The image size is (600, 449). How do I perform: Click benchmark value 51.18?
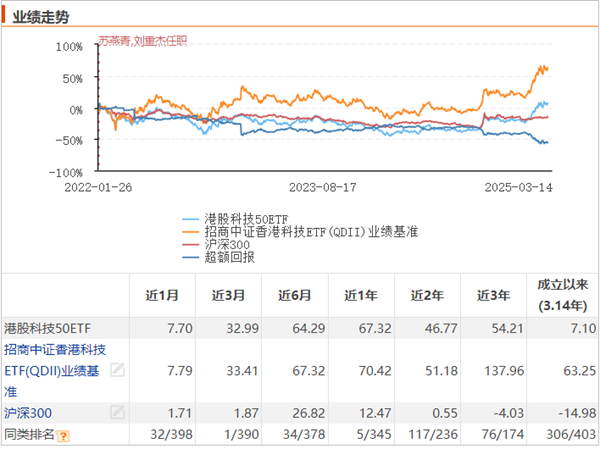click(x=442, y=371)
